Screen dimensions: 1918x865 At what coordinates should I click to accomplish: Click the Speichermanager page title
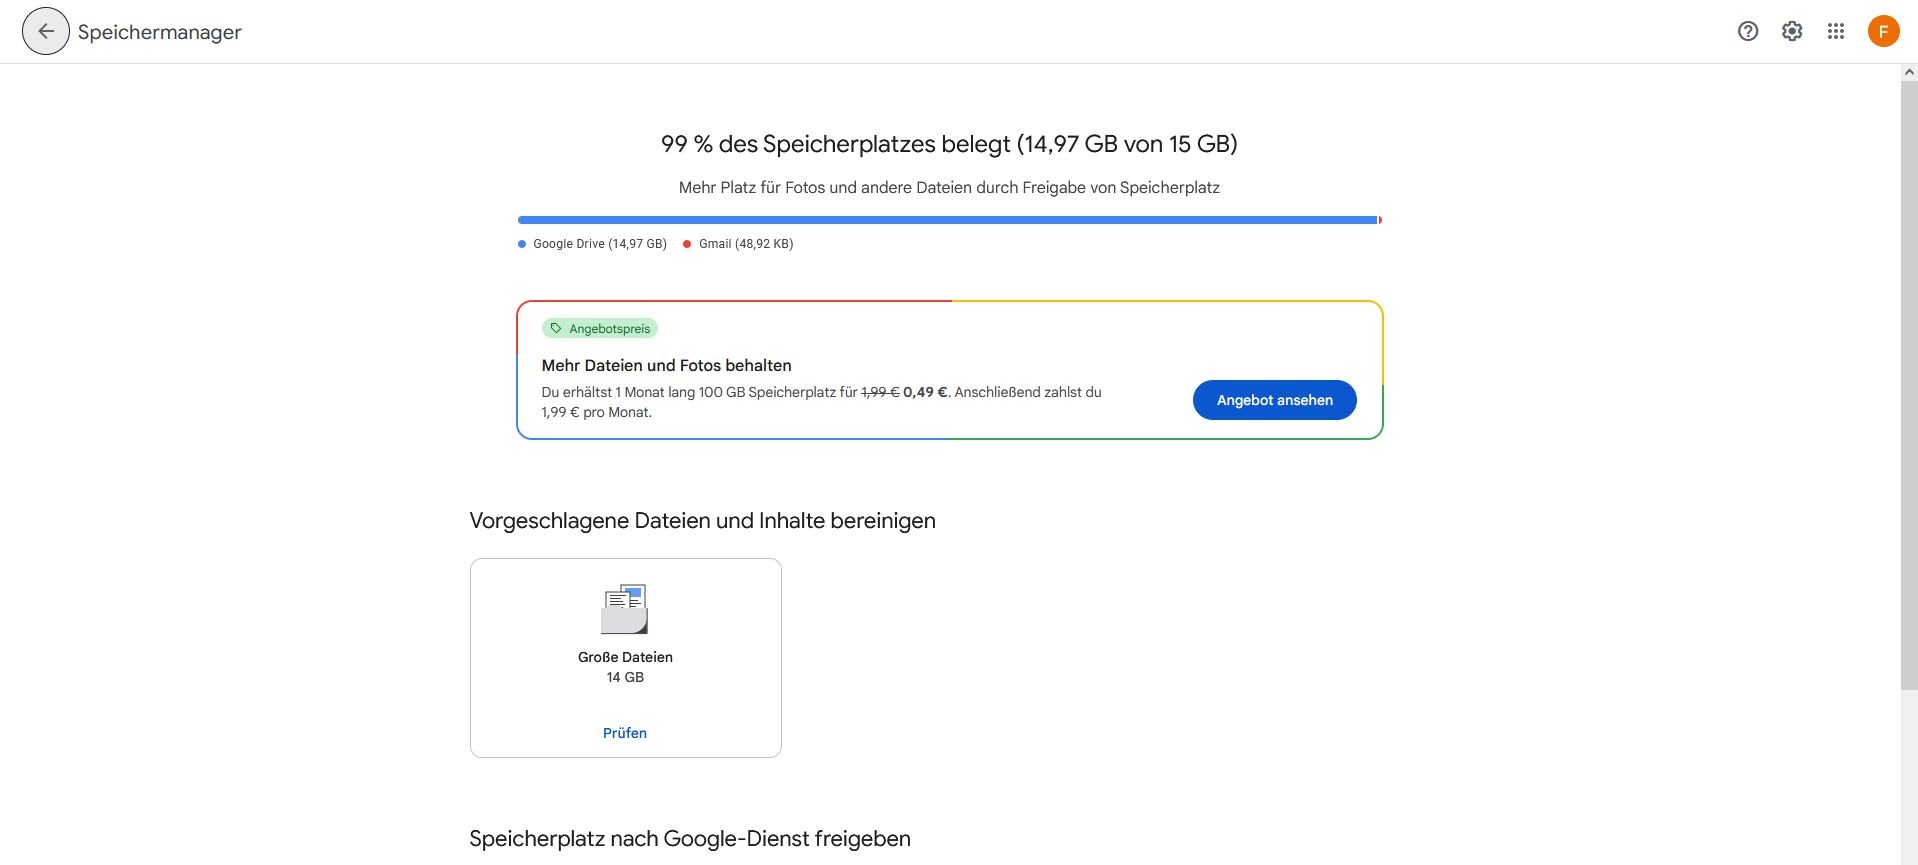pyautogui.click(x=160, y=32)
